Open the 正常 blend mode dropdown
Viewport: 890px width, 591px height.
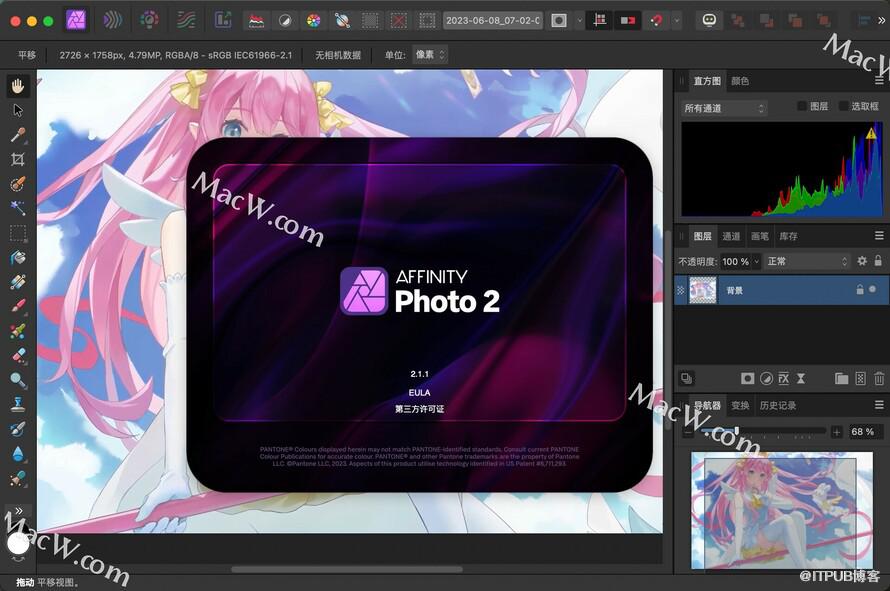pos(807,261)
